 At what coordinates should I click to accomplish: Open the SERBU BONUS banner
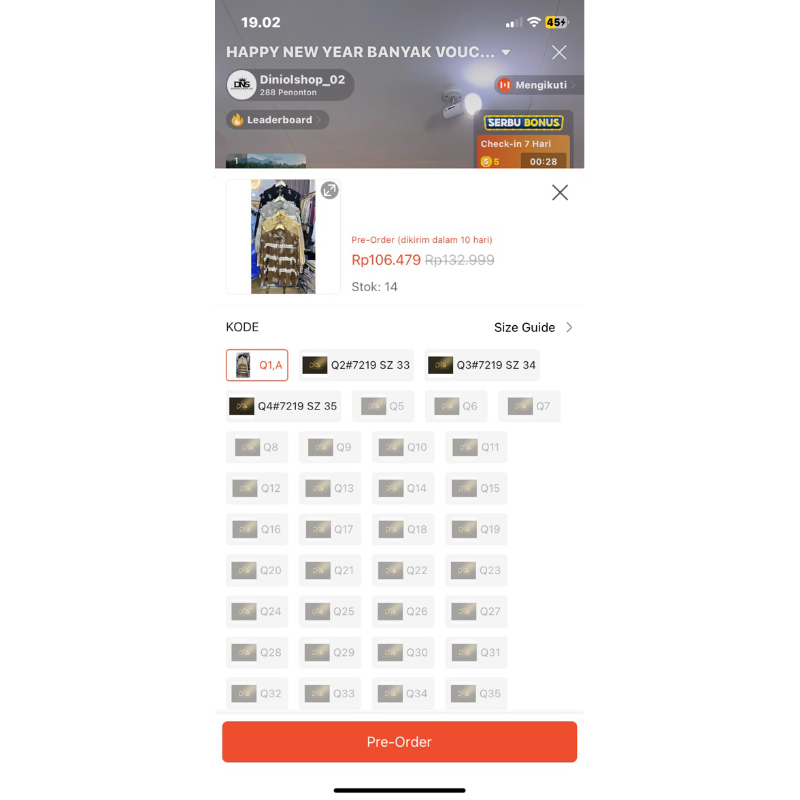[523, 122]
